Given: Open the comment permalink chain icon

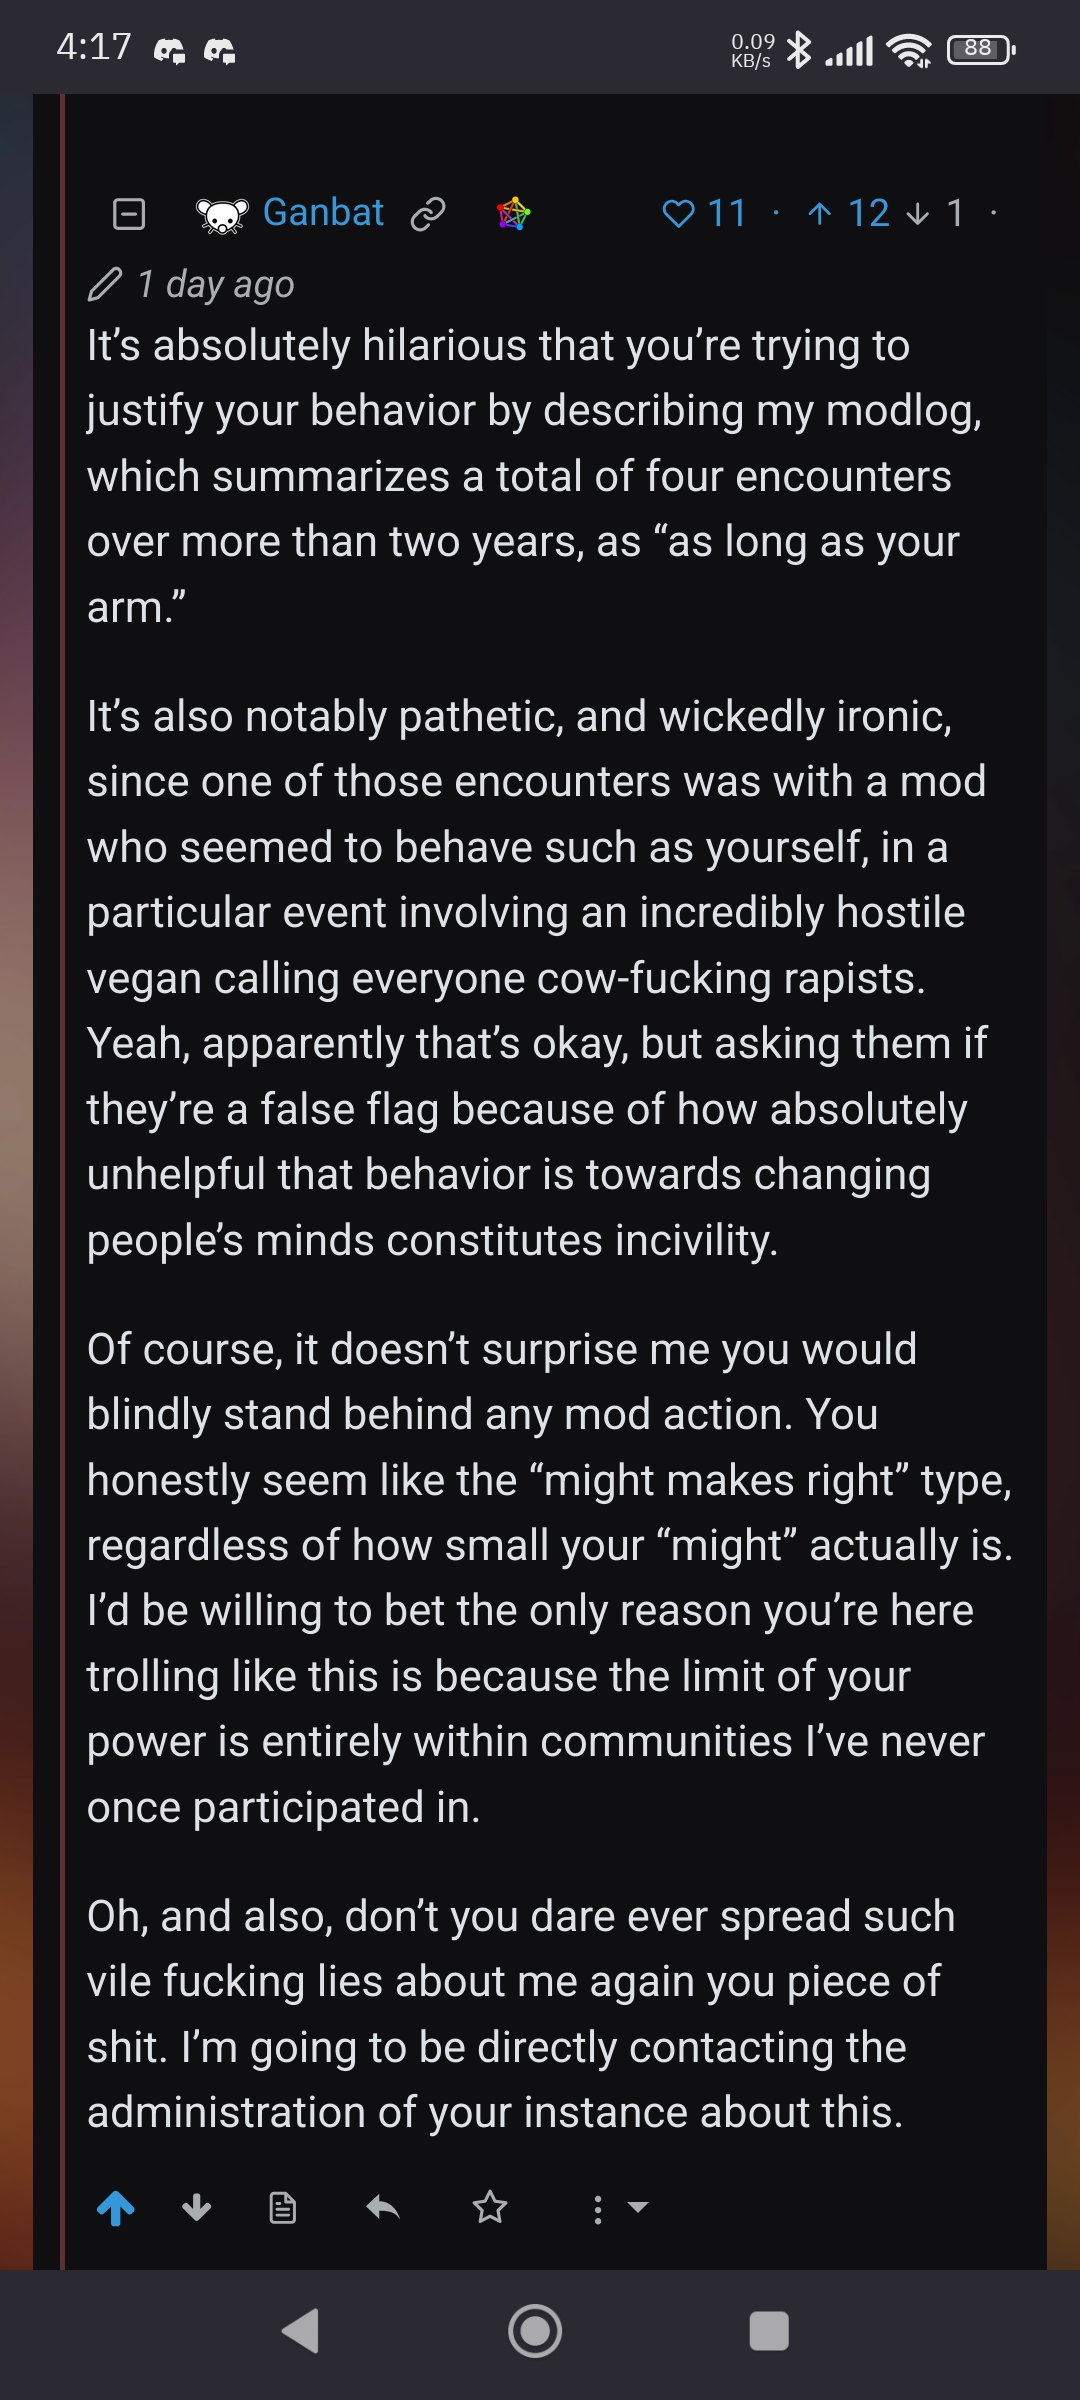Looking at the screenshot, I should [428, 214].
